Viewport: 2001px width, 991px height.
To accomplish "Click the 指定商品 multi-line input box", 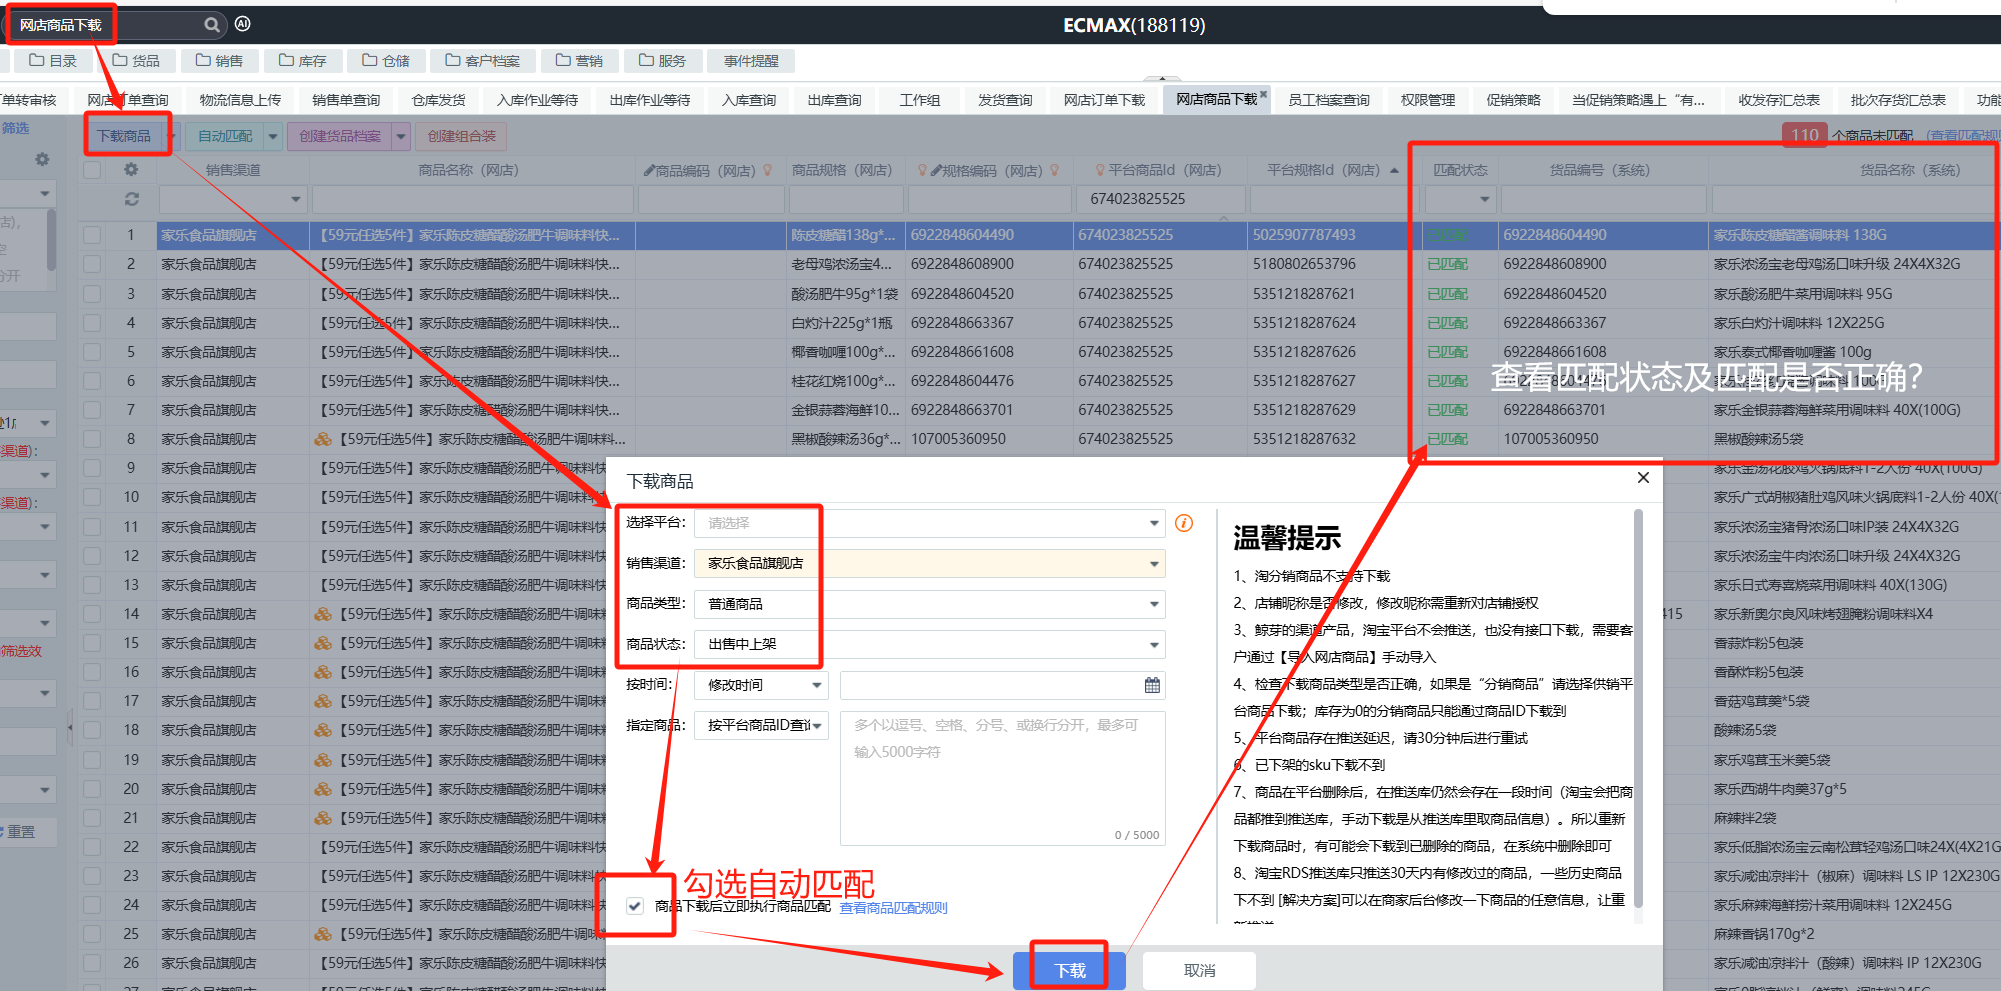I will pyautogui.click(x=1002, y=778).
